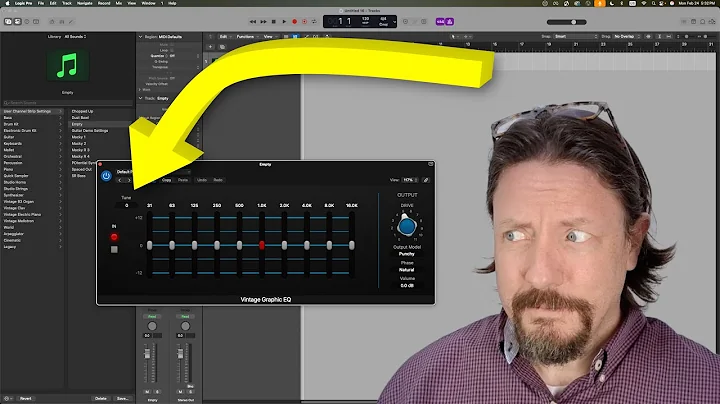Click Undo button in EQ plugin header
Viewport: 720px width, 404px height.
pyautogui.click(x=202, y=180)
